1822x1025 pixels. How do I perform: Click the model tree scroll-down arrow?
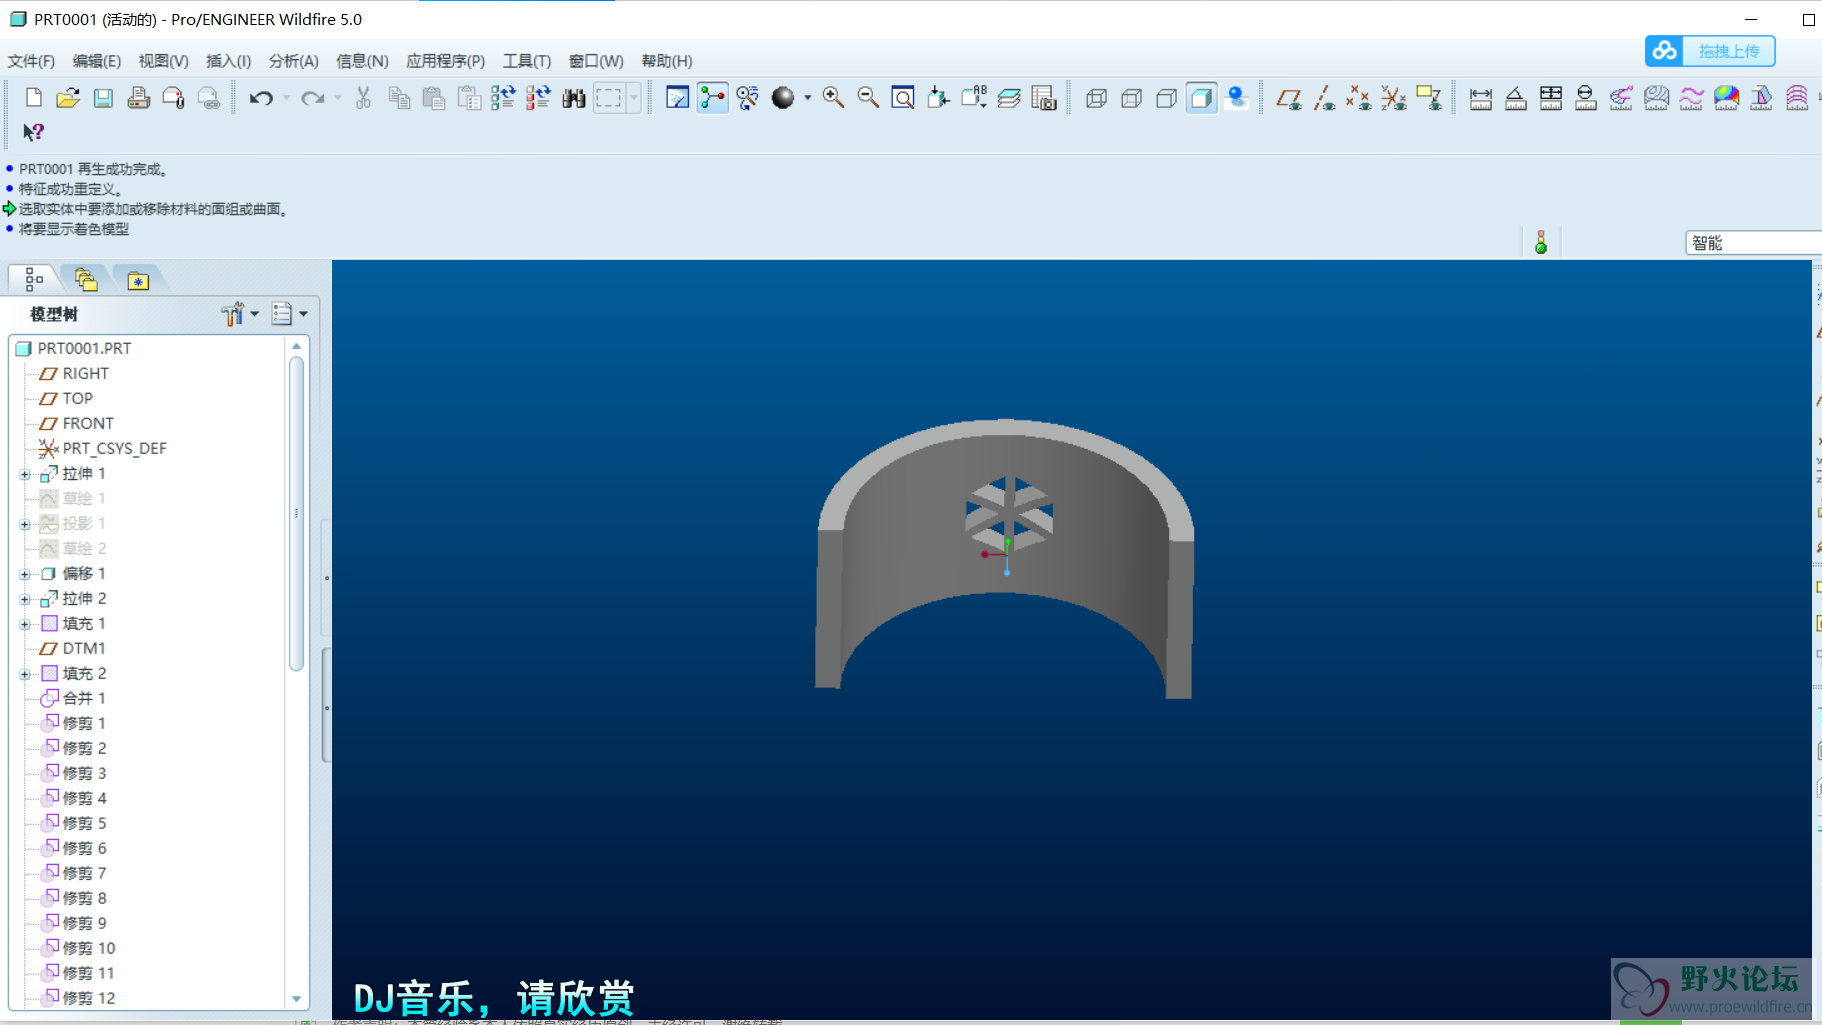click(x=296, y=998)
